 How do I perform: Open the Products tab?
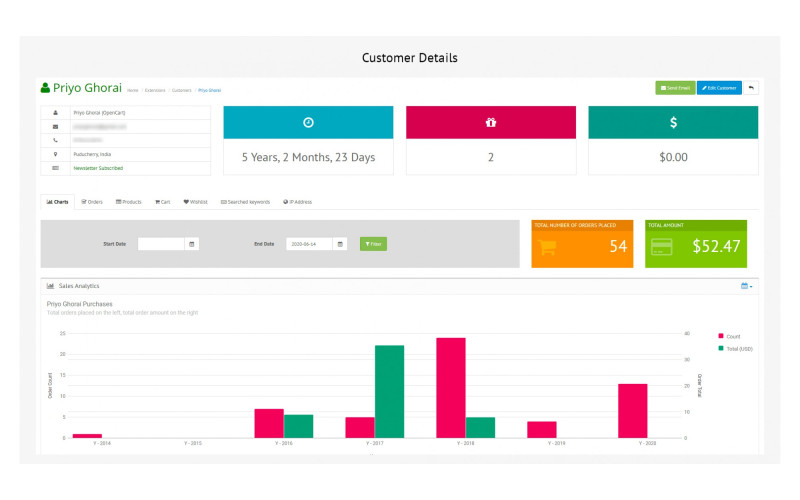129,202
